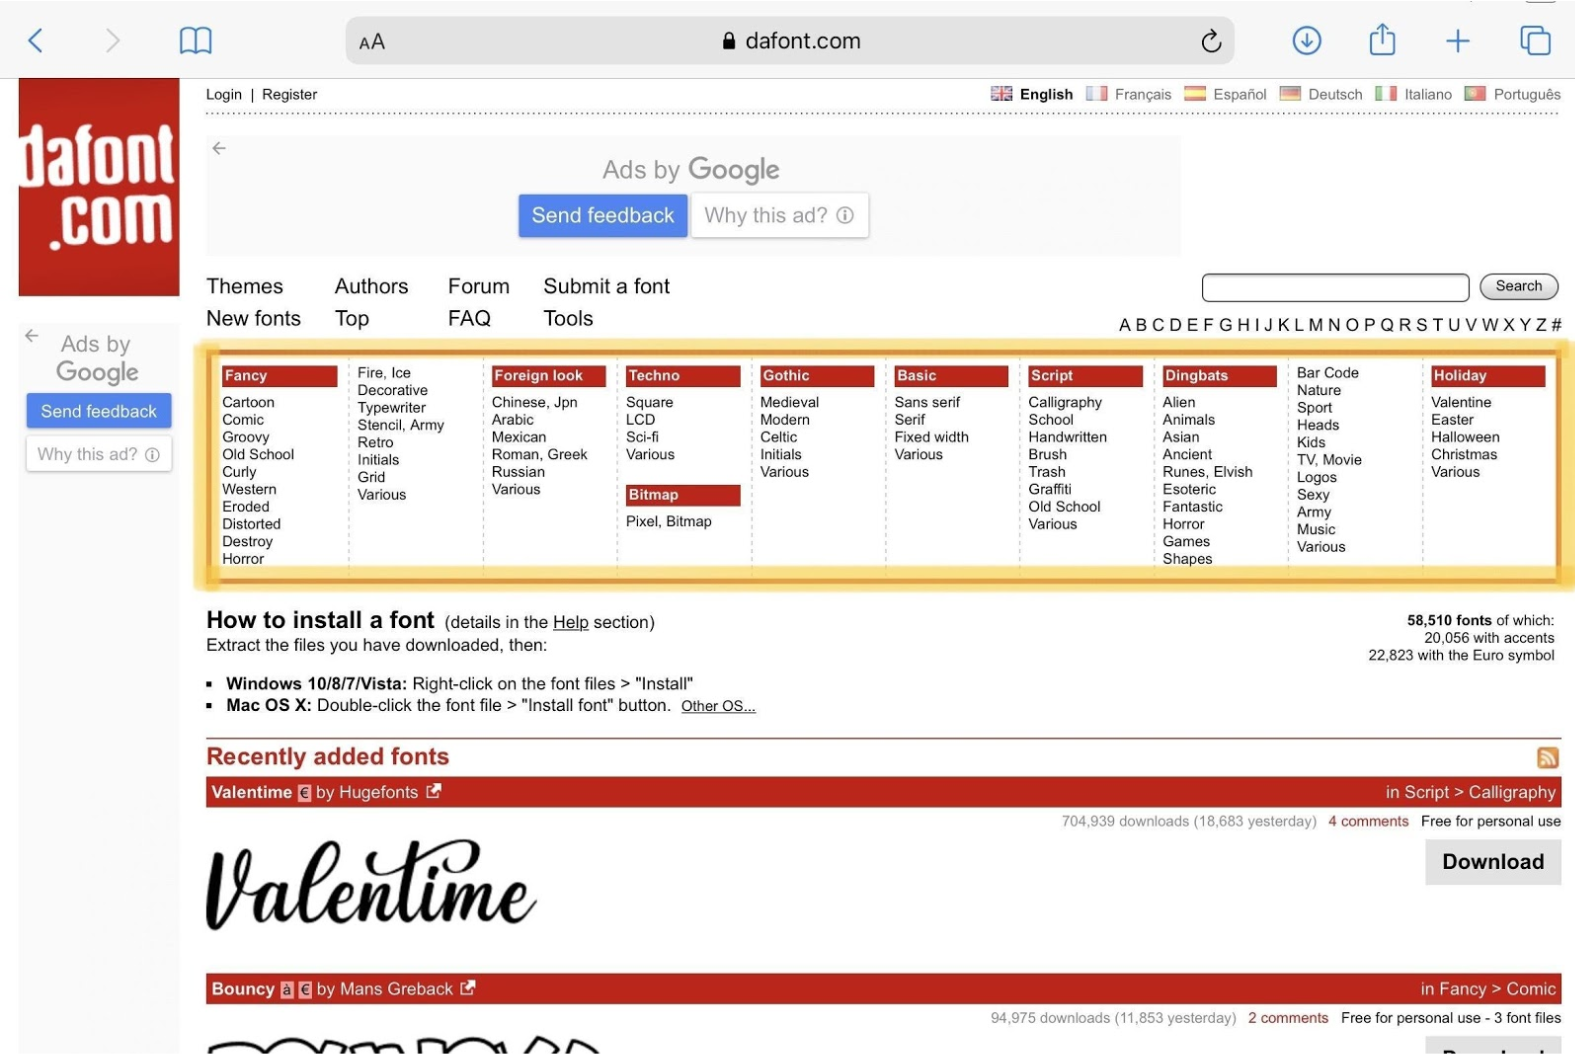The image size is (1575, 1057).
Task: Click the French flag icon
Action: click(1097, 93)
